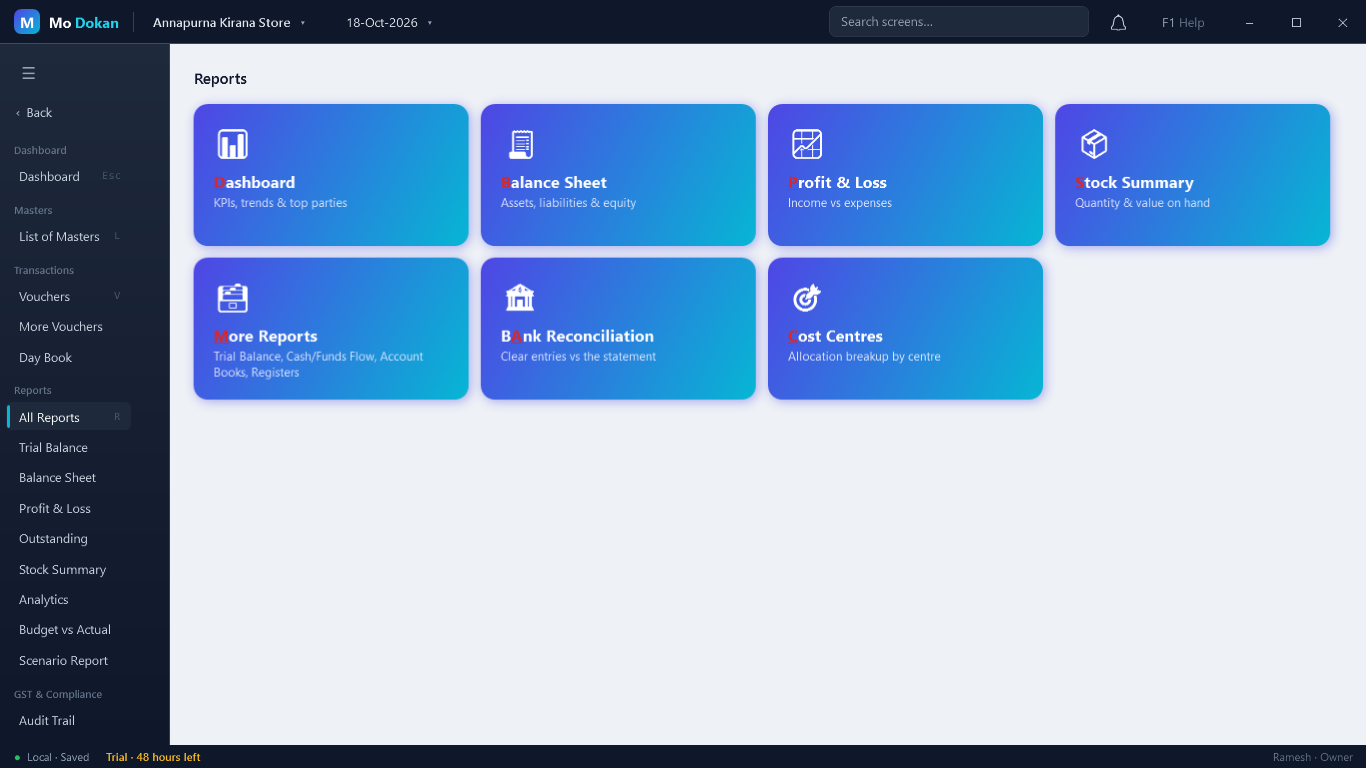Screen dimensions: 1366x768
Task: Open the Cost Centres card title
Action: click(x=835, y=337)
